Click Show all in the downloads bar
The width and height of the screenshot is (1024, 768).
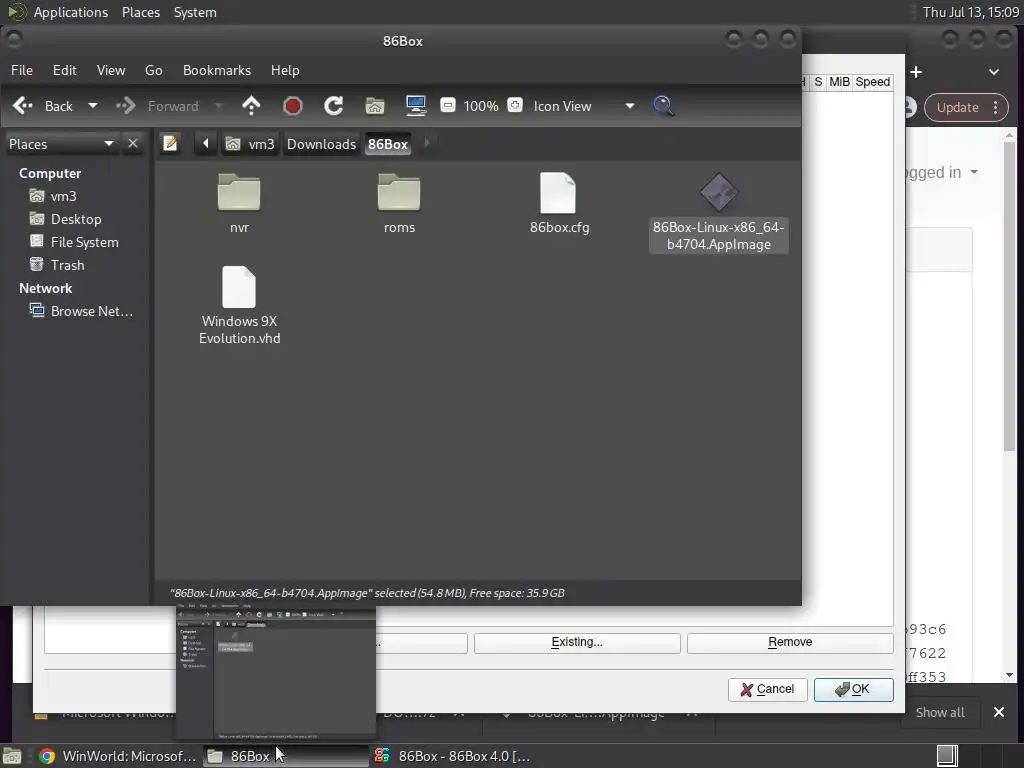[940, 712]
